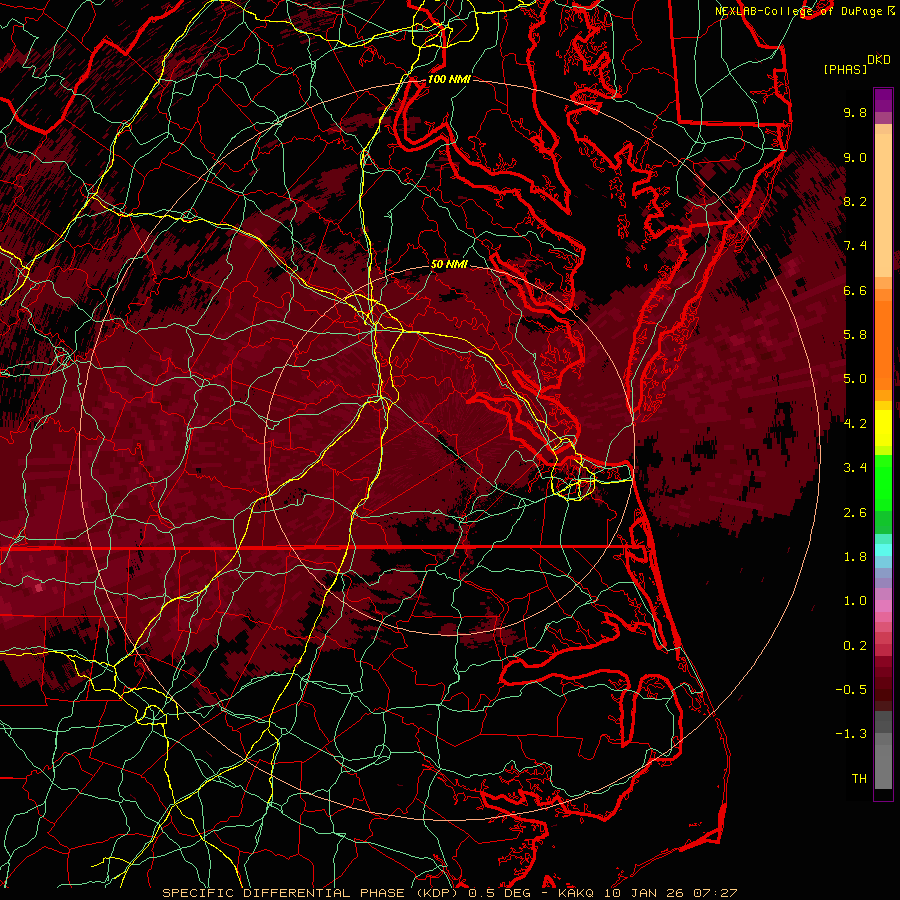
Task: Click the TH threshold legend label
Action: pyautogui.click(x=859, y=779)
